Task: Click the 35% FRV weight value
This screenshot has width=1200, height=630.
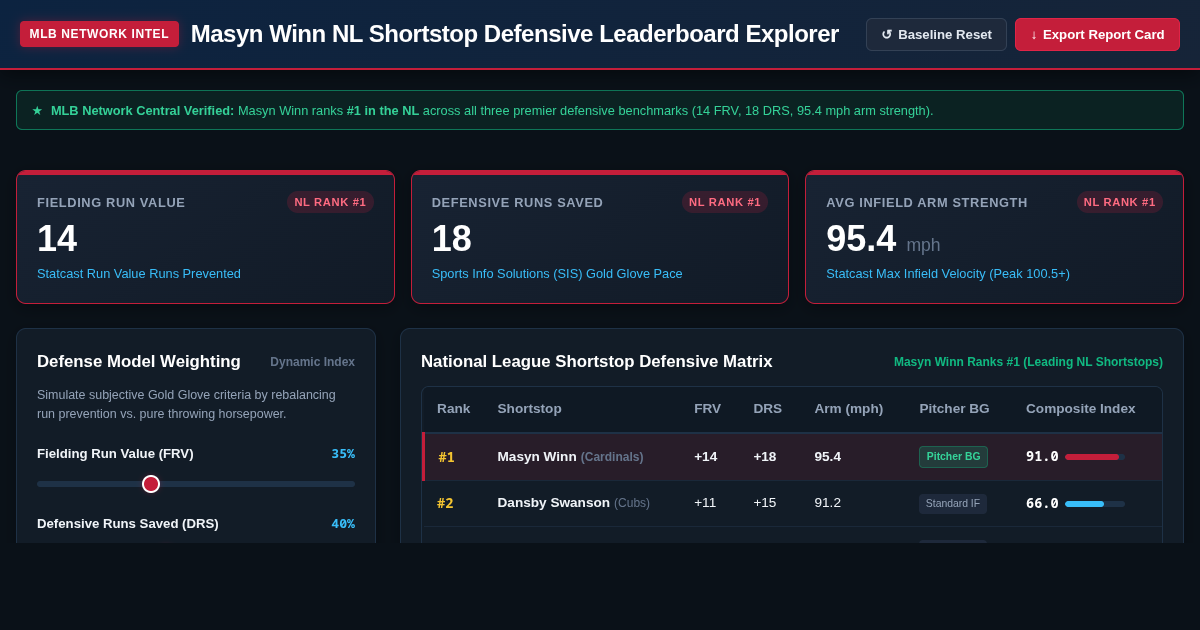Action: (343, 454)
